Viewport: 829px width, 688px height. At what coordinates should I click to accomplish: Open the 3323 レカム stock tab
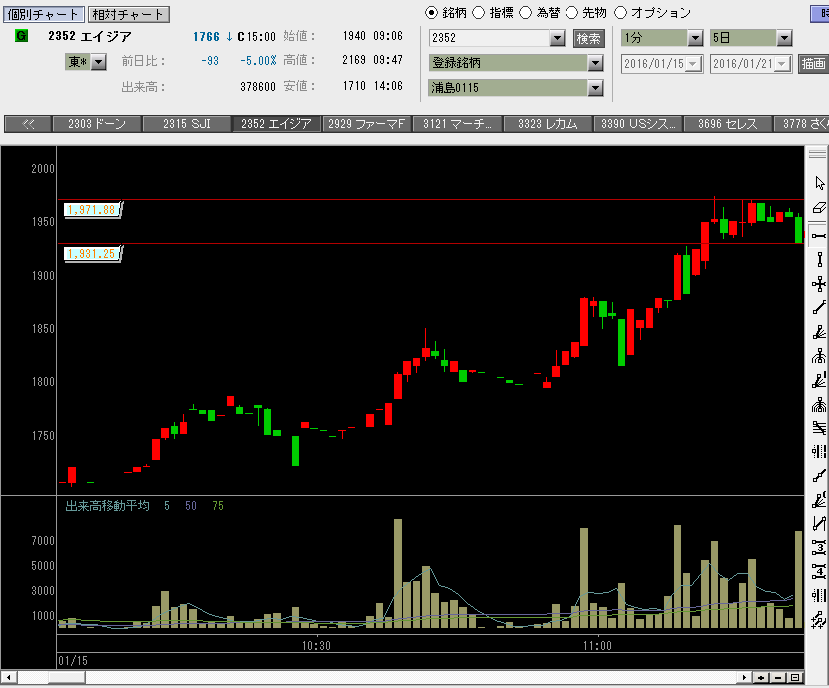(547, 124)
